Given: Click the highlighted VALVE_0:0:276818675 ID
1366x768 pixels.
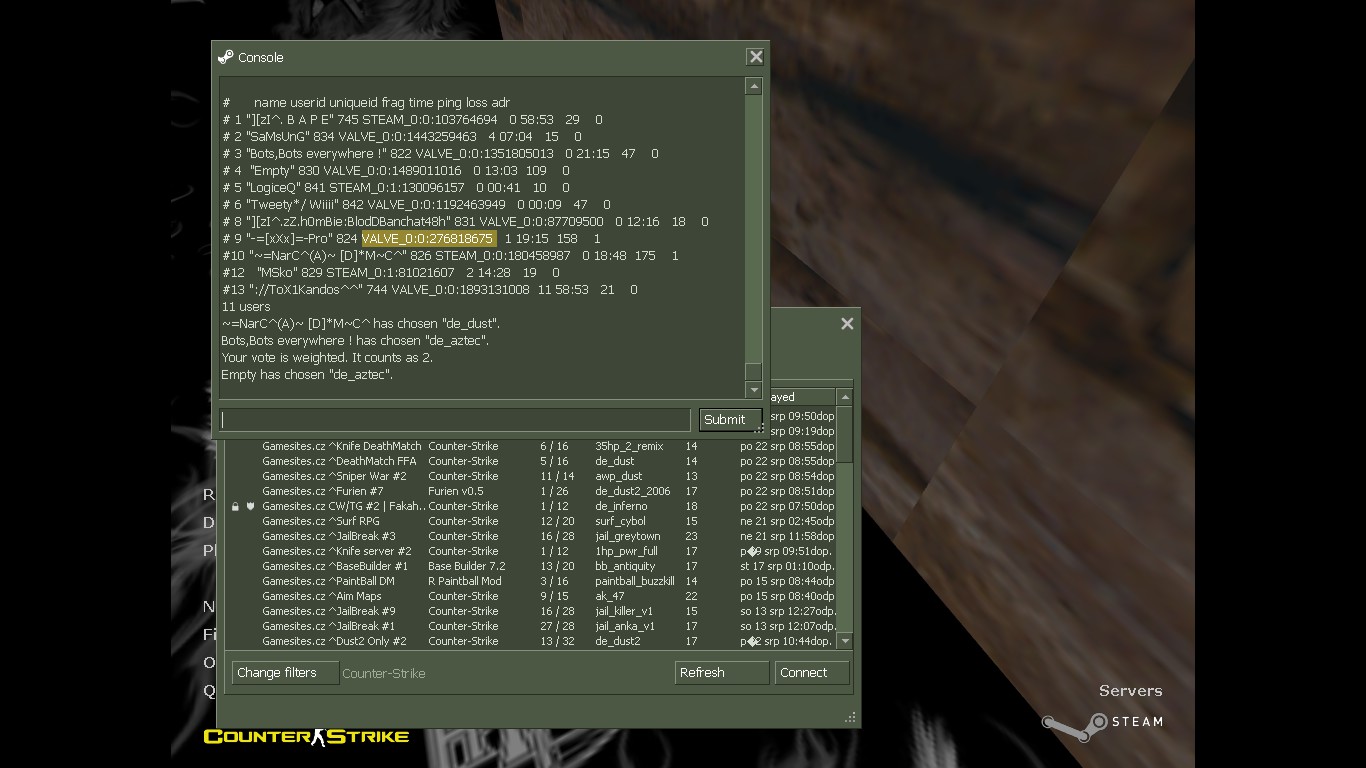Looking at the screenshot, I should [x=428, y=239].
